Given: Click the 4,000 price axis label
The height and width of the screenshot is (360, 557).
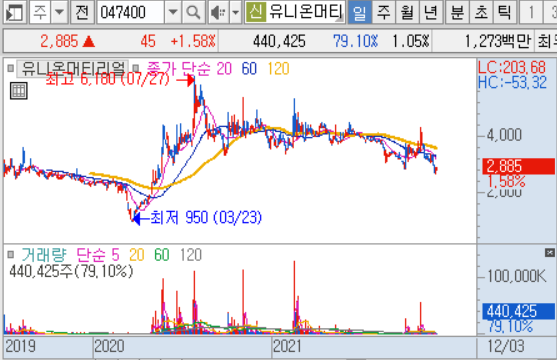Looking at the screenshot, I should click(x=504, y=135).
